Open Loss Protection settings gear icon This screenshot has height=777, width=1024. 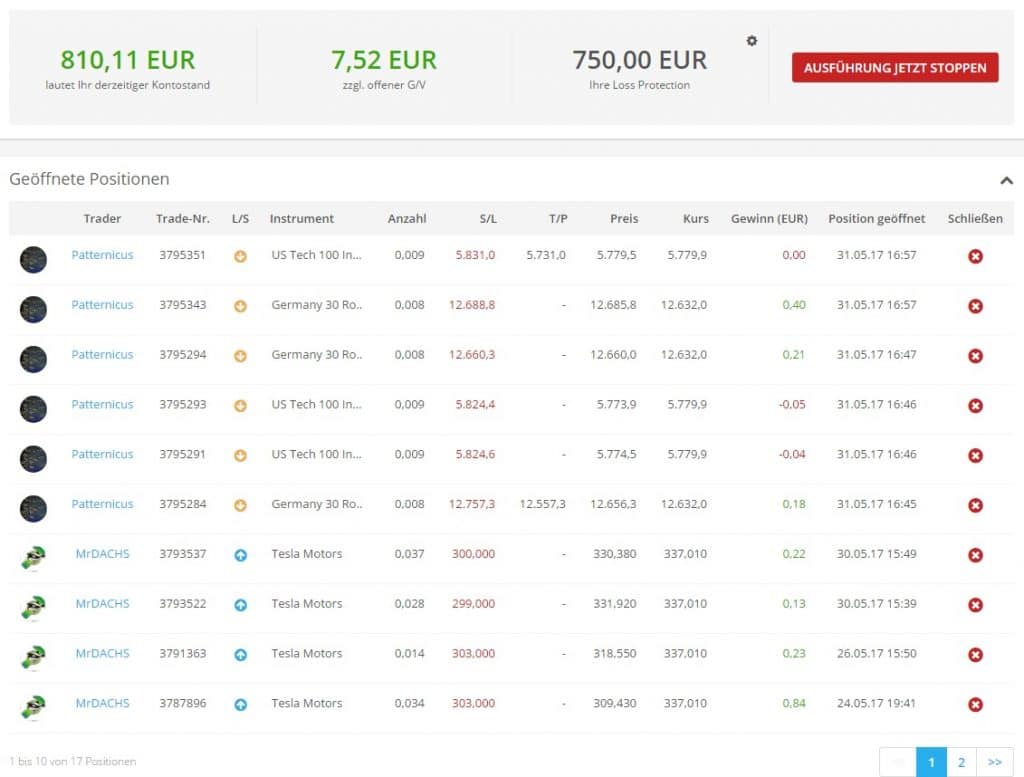click(752, 41)
